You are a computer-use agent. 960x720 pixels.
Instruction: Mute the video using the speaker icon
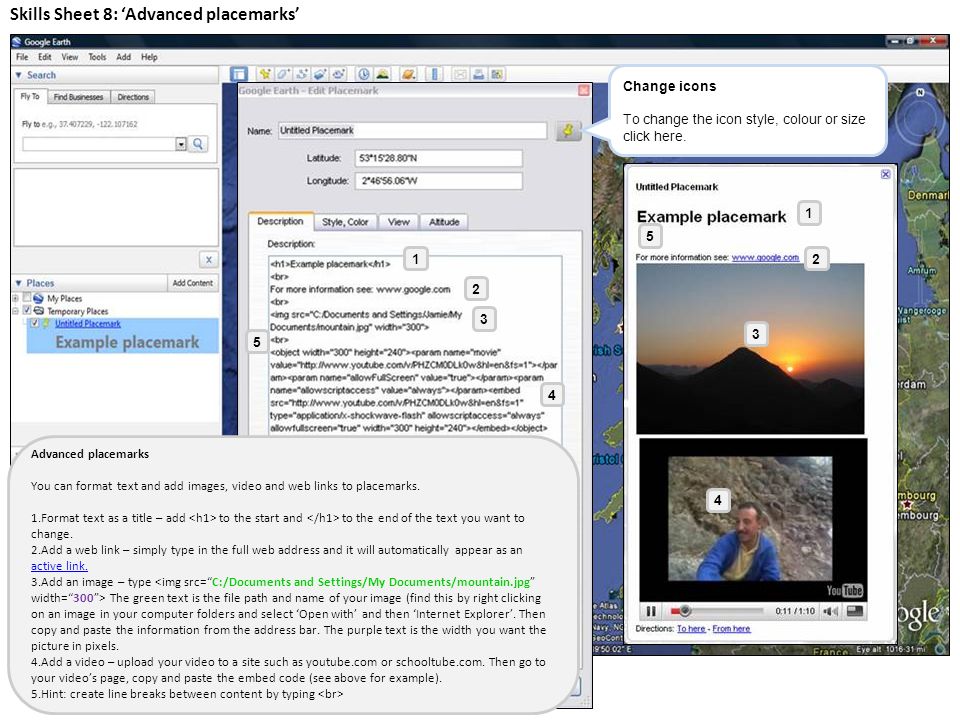[830, 611]
